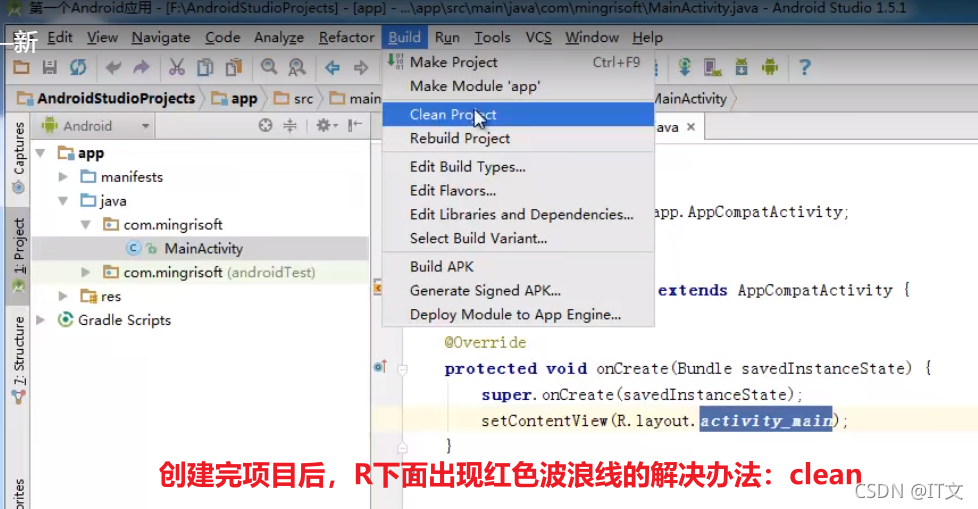Open the Tools menu
Image resolution: width=978 pixels, height=509 pixels.
click(492, 37)
